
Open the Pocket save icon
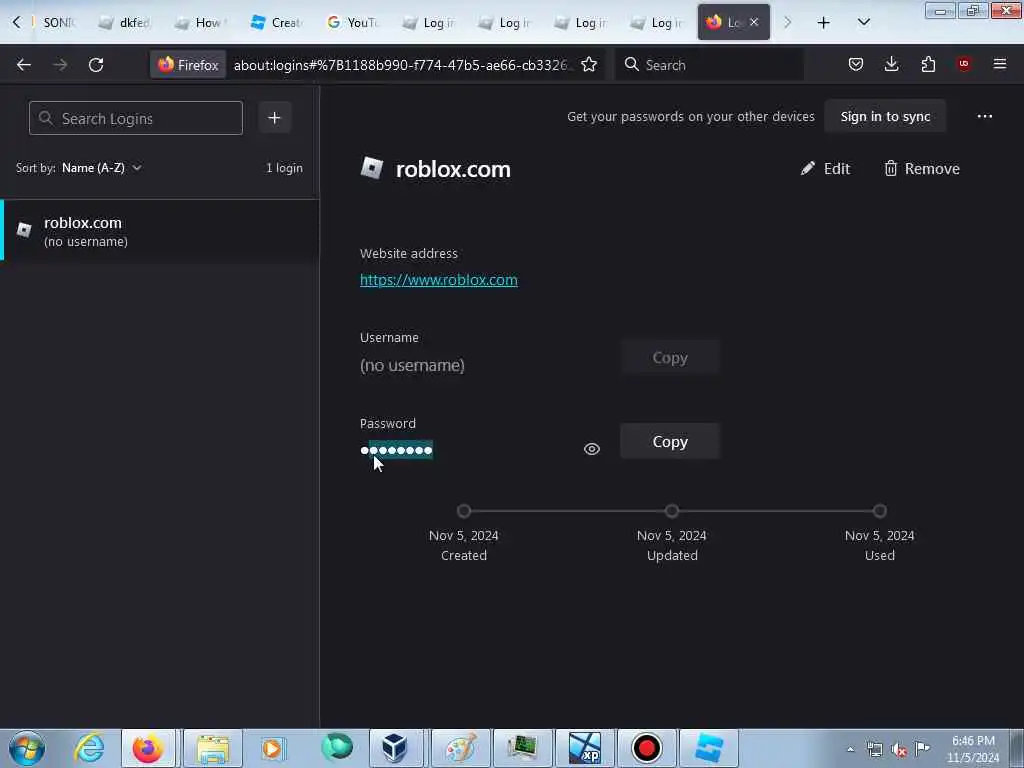point(856,64)
